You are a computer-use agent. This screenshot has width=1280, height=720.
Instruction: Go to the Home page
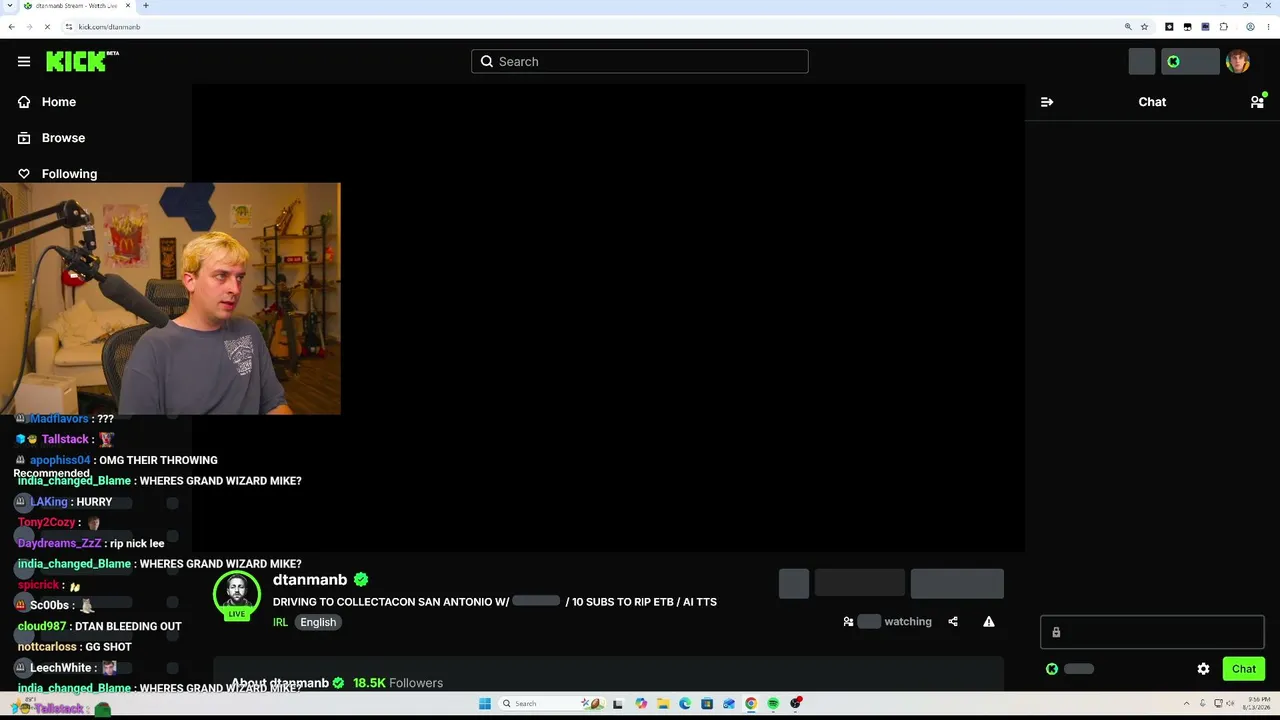coord(47,102)
